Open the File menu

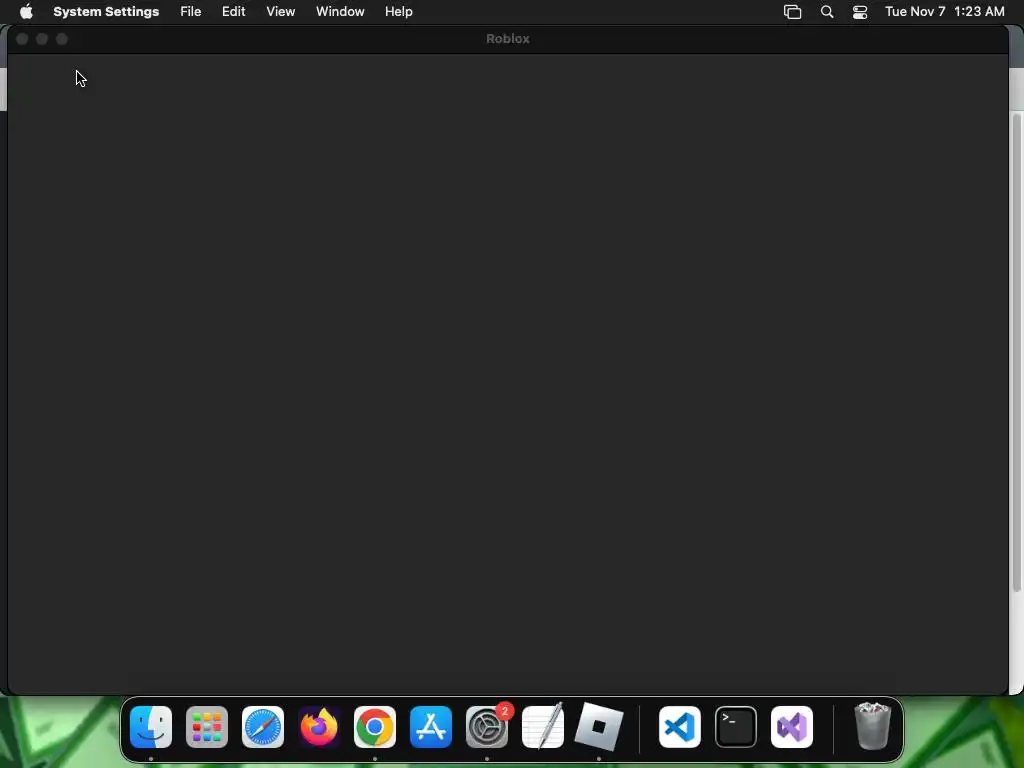(x=191, y=12)
